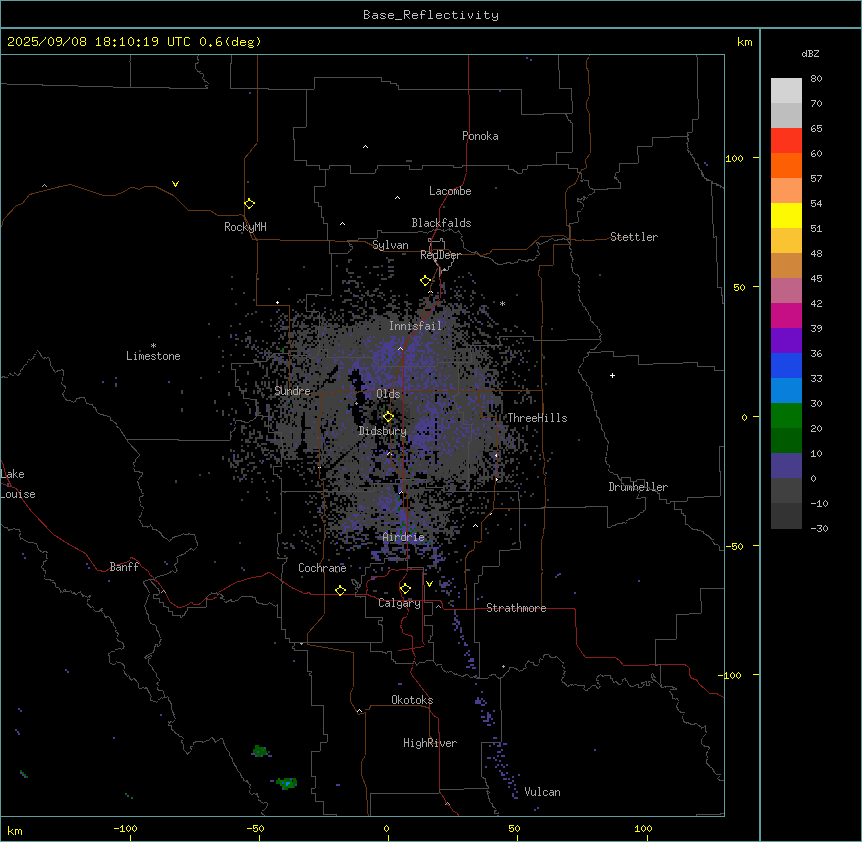Viewport: 862px width, 842px height.
Task: Click the RedDeer label
Action: click(x=440, y=255)
